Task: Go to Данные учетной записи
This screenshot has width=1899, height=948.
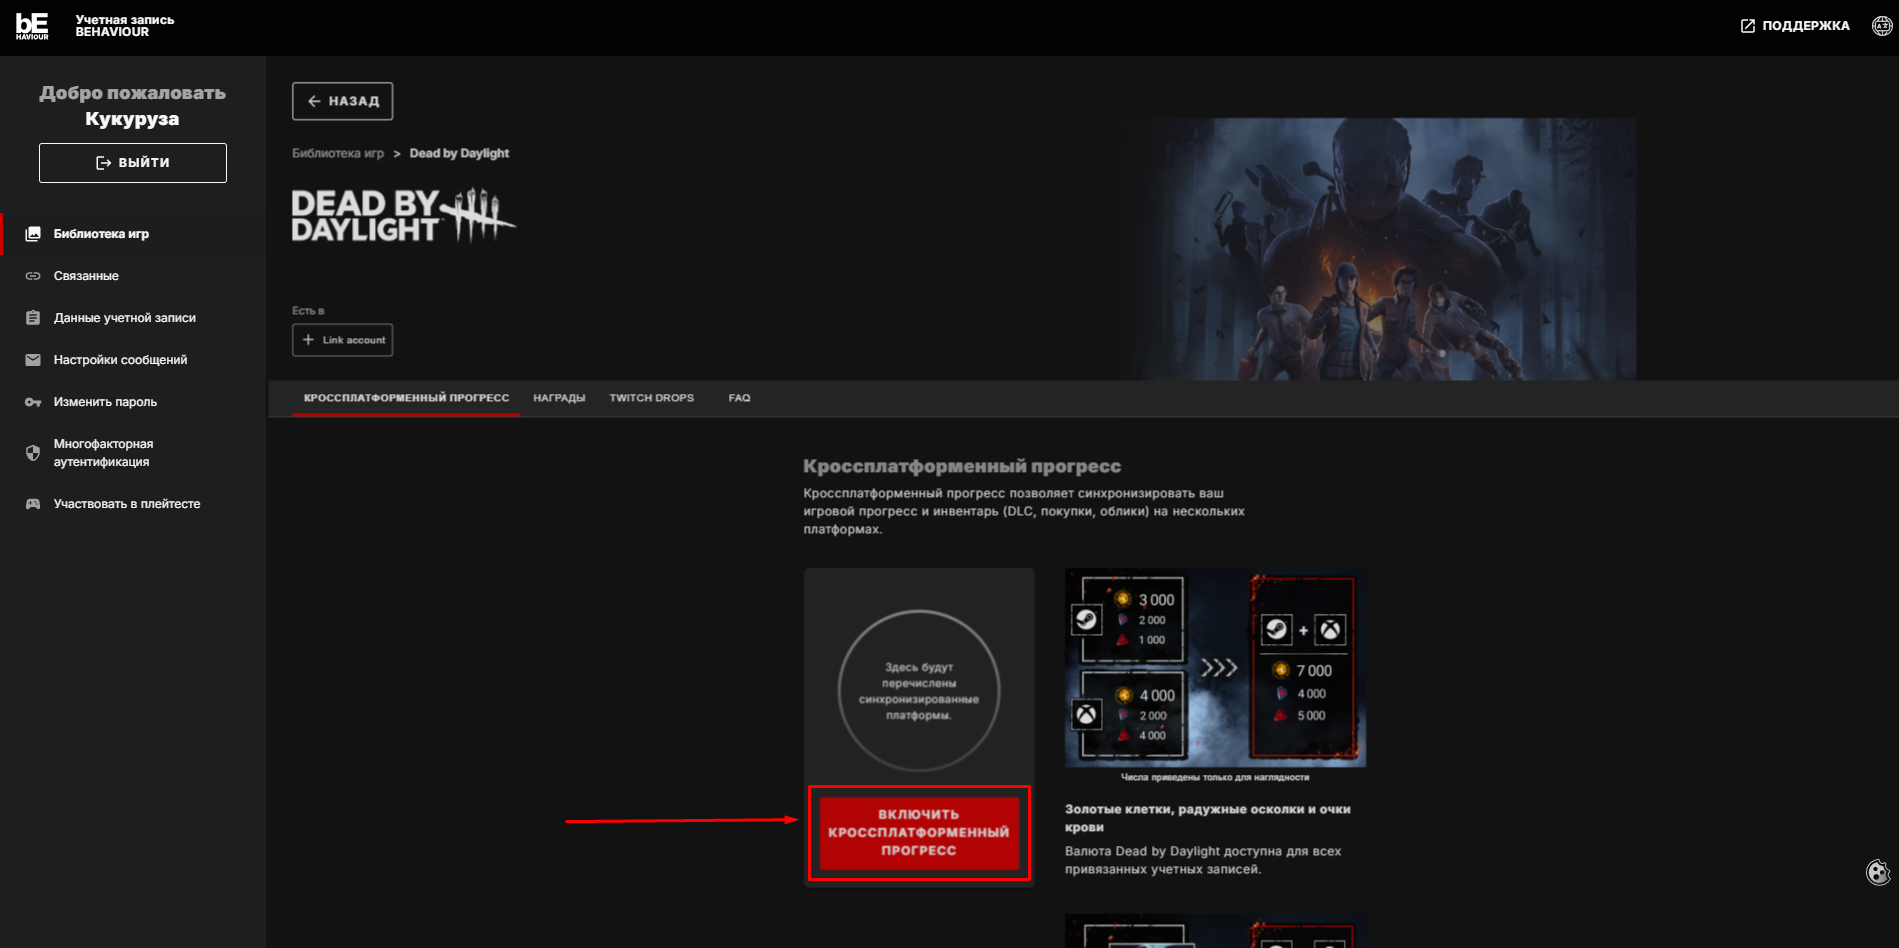Action: (x=133, y=318)
